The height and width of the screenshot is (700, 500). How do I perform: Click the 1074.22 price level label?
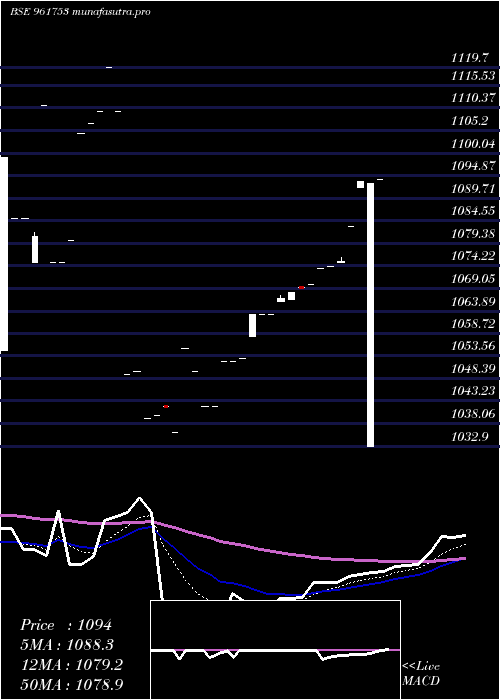pyautogui.click(x=473, y=256)
